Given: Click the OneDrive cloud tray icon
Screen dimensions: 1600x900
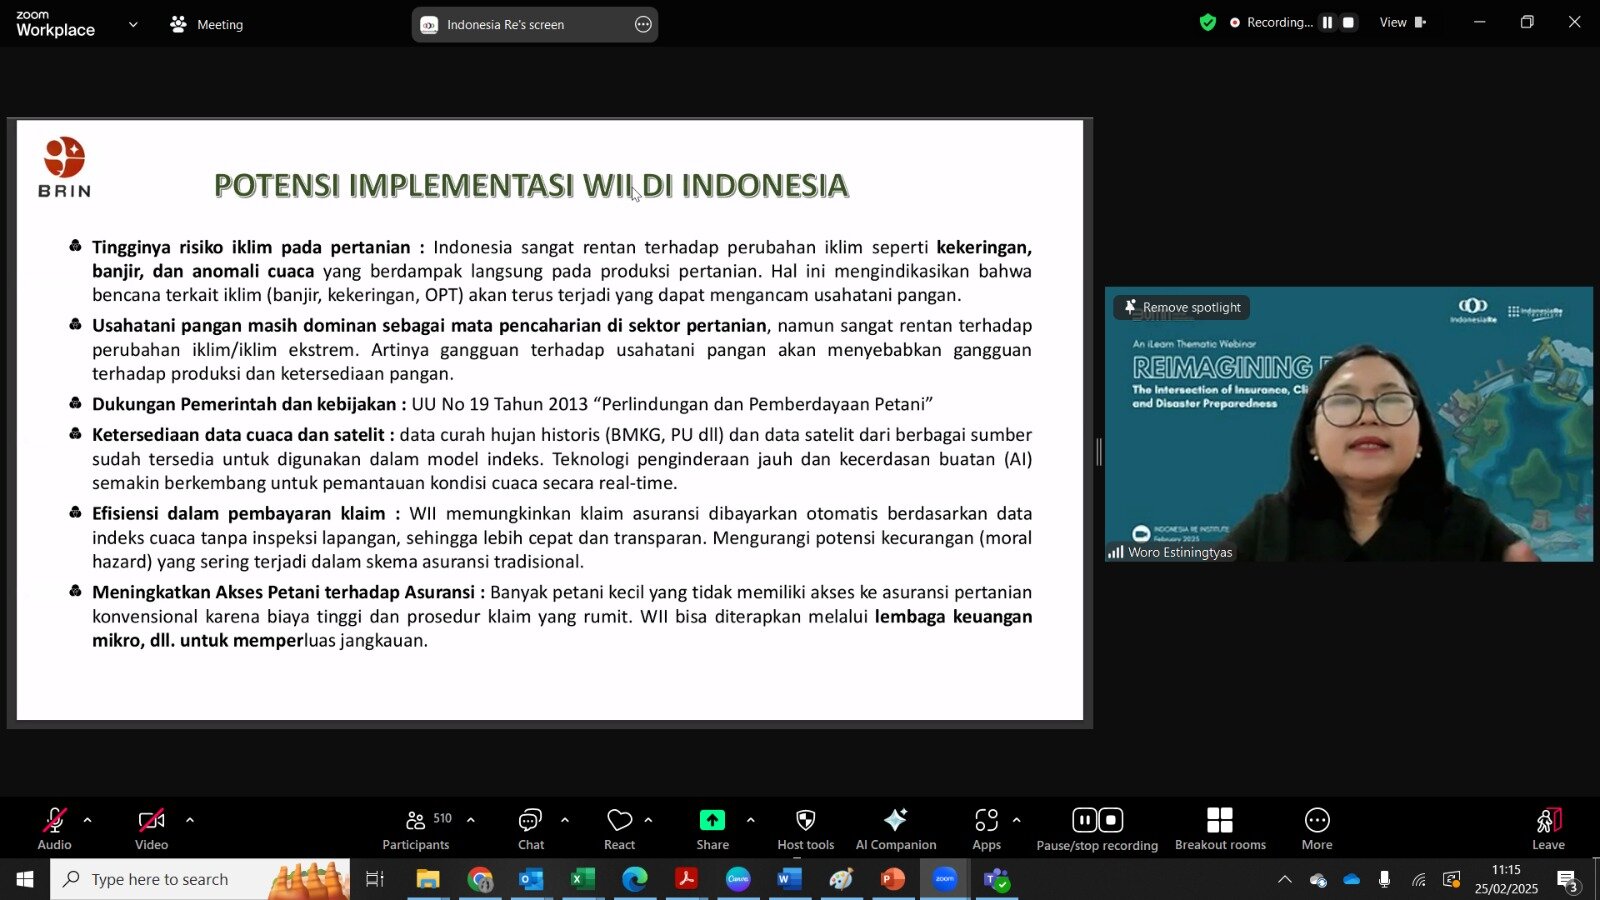Looking at the screenshot, I should coord(1352,880).
